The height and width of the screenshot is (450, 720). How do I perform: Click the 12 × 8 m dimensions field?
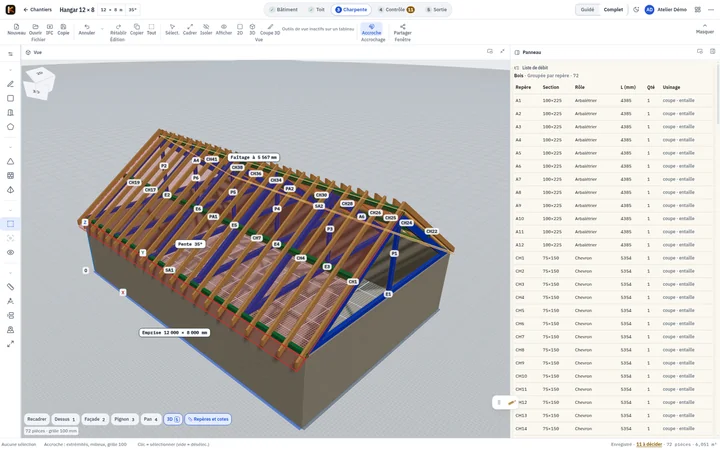[x=112, y=10]
